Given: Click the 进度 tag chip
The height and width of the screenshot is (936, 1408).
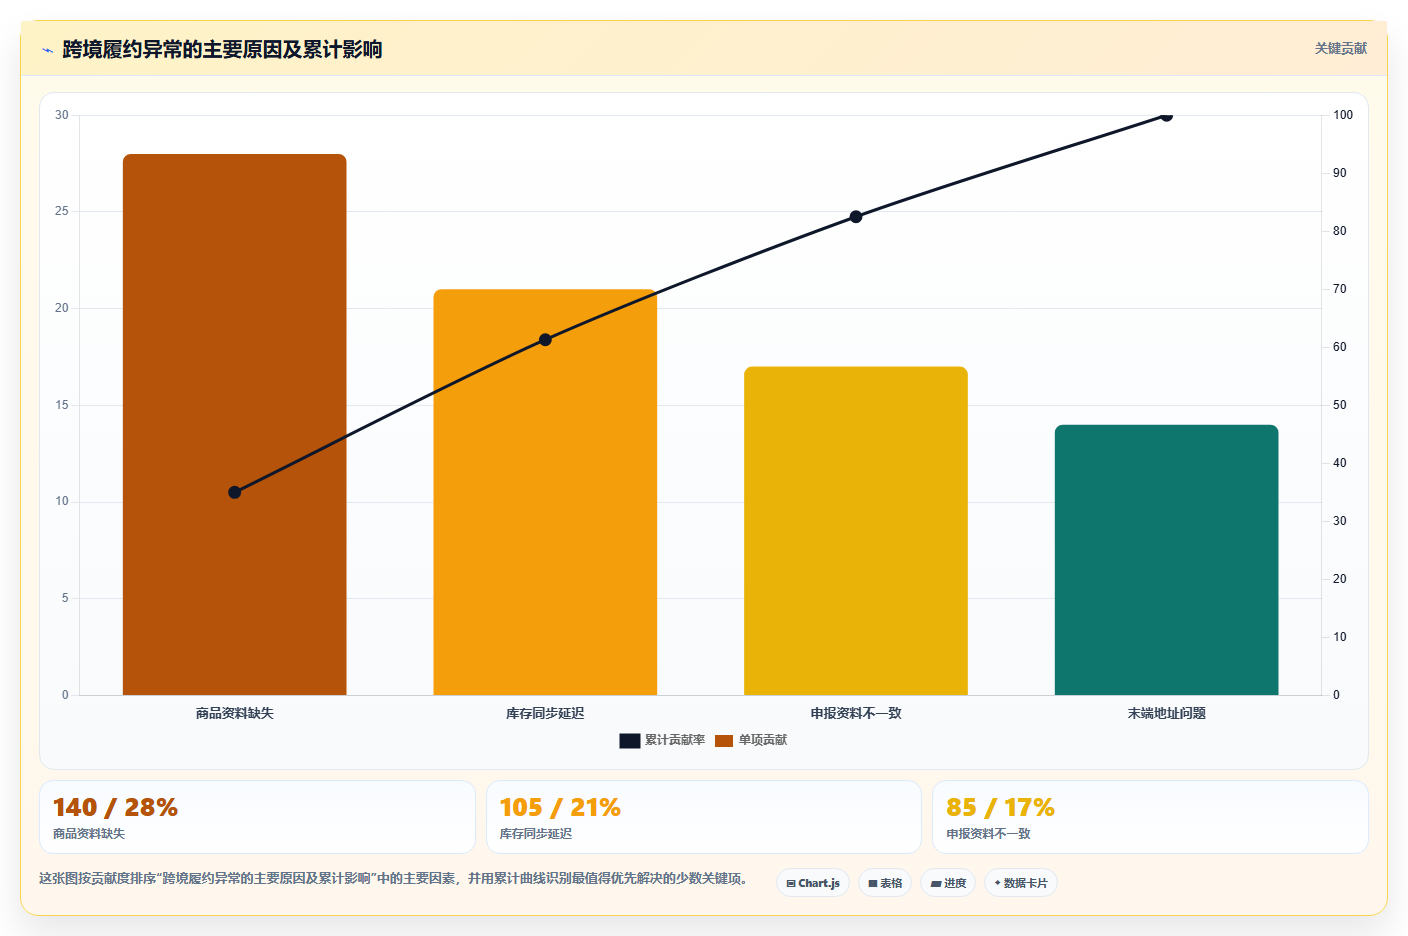Looking at the screenshot, I should click(x=948, y=883).
